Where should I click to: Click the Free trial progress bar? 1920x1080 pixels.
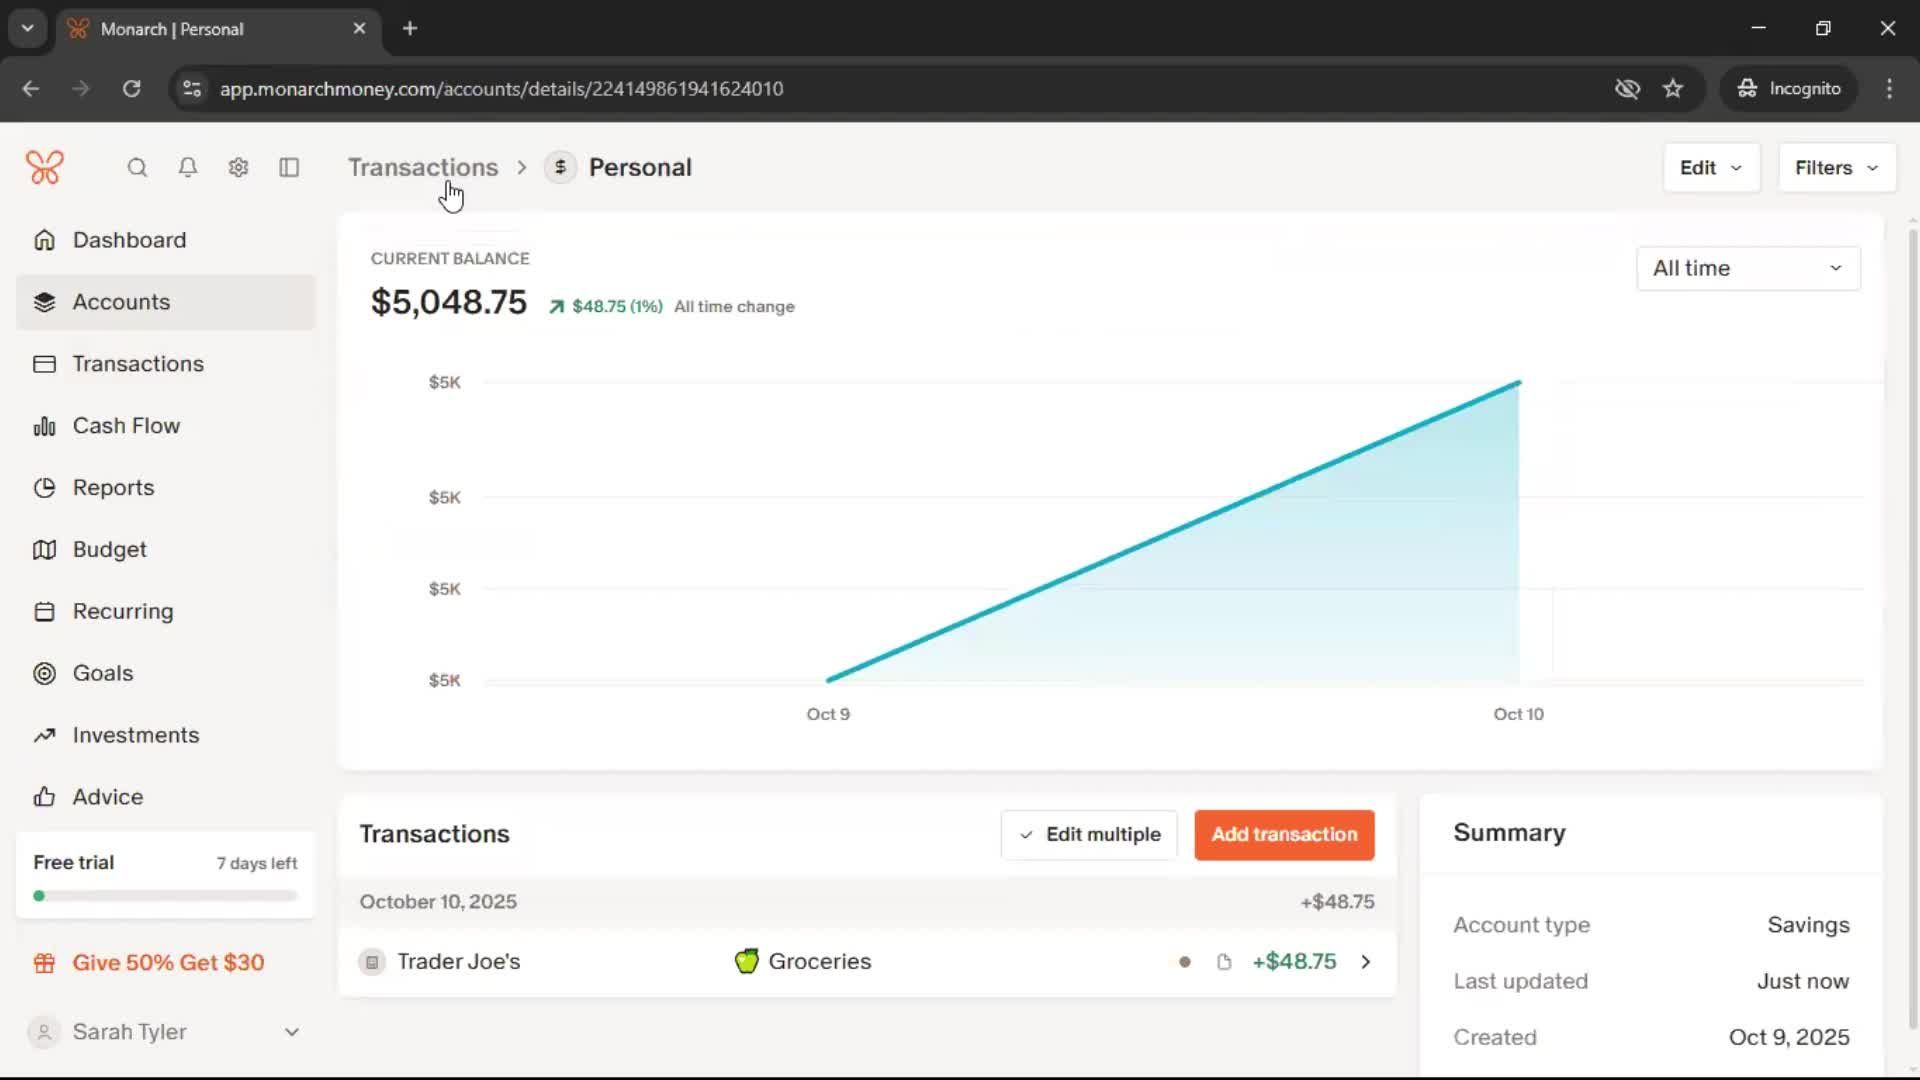pos(165,896)
